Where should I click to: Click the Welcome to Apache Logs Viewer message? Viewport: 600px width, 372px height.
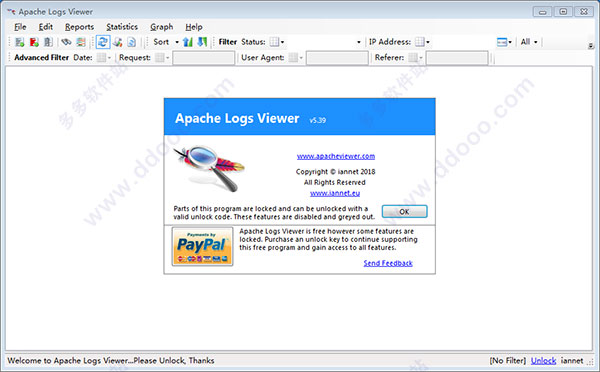[x=111, y=361]
